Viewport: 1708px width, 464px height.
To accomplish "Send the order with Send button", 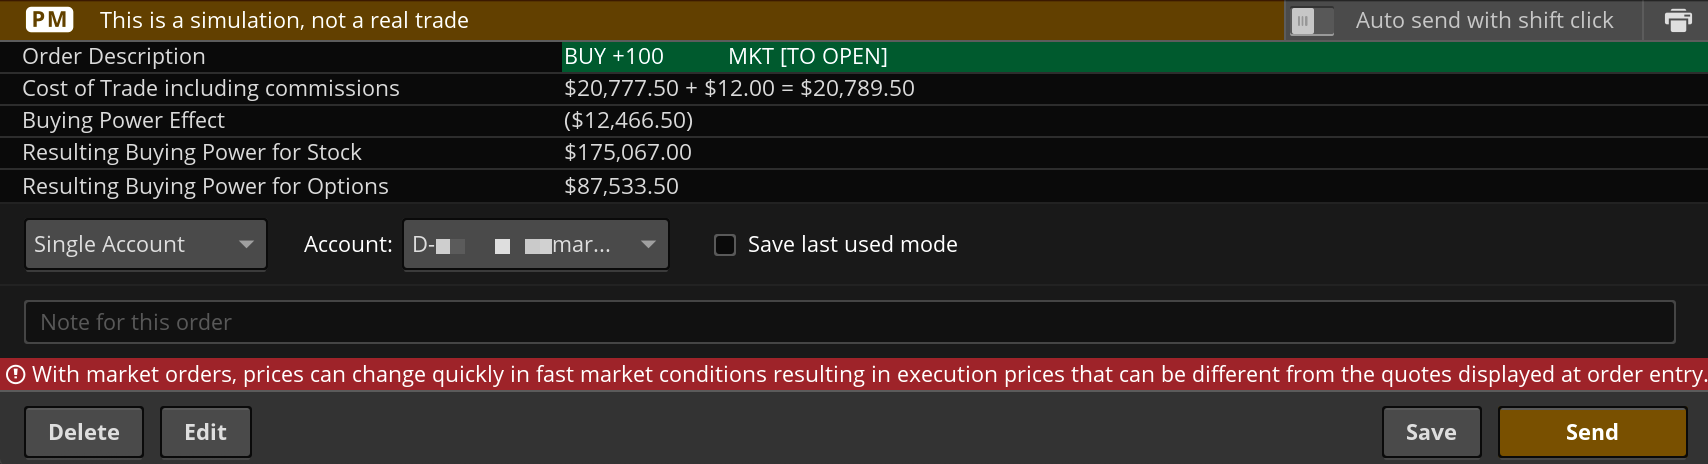I will [1592, 432].
